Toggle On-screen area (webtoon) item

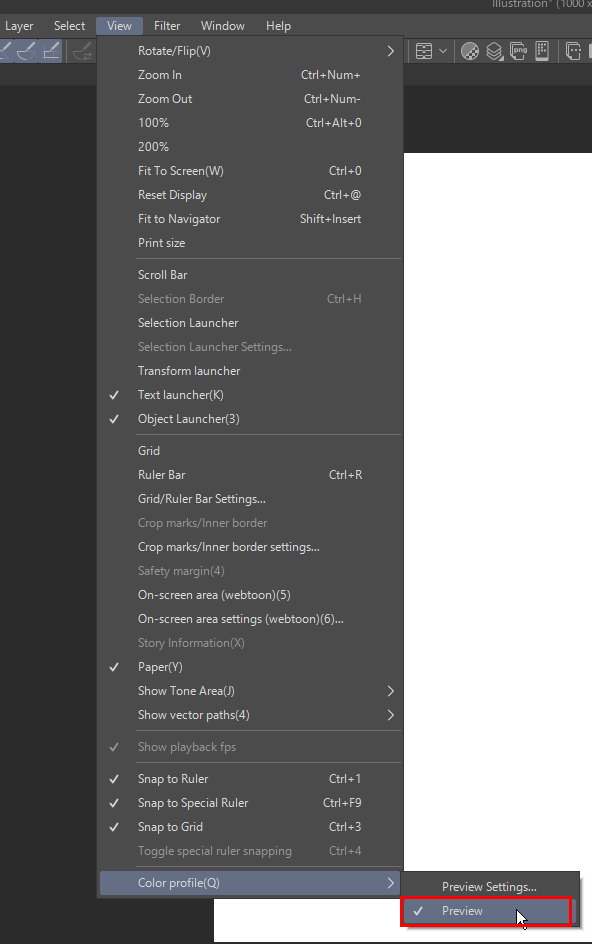(251, 595)
